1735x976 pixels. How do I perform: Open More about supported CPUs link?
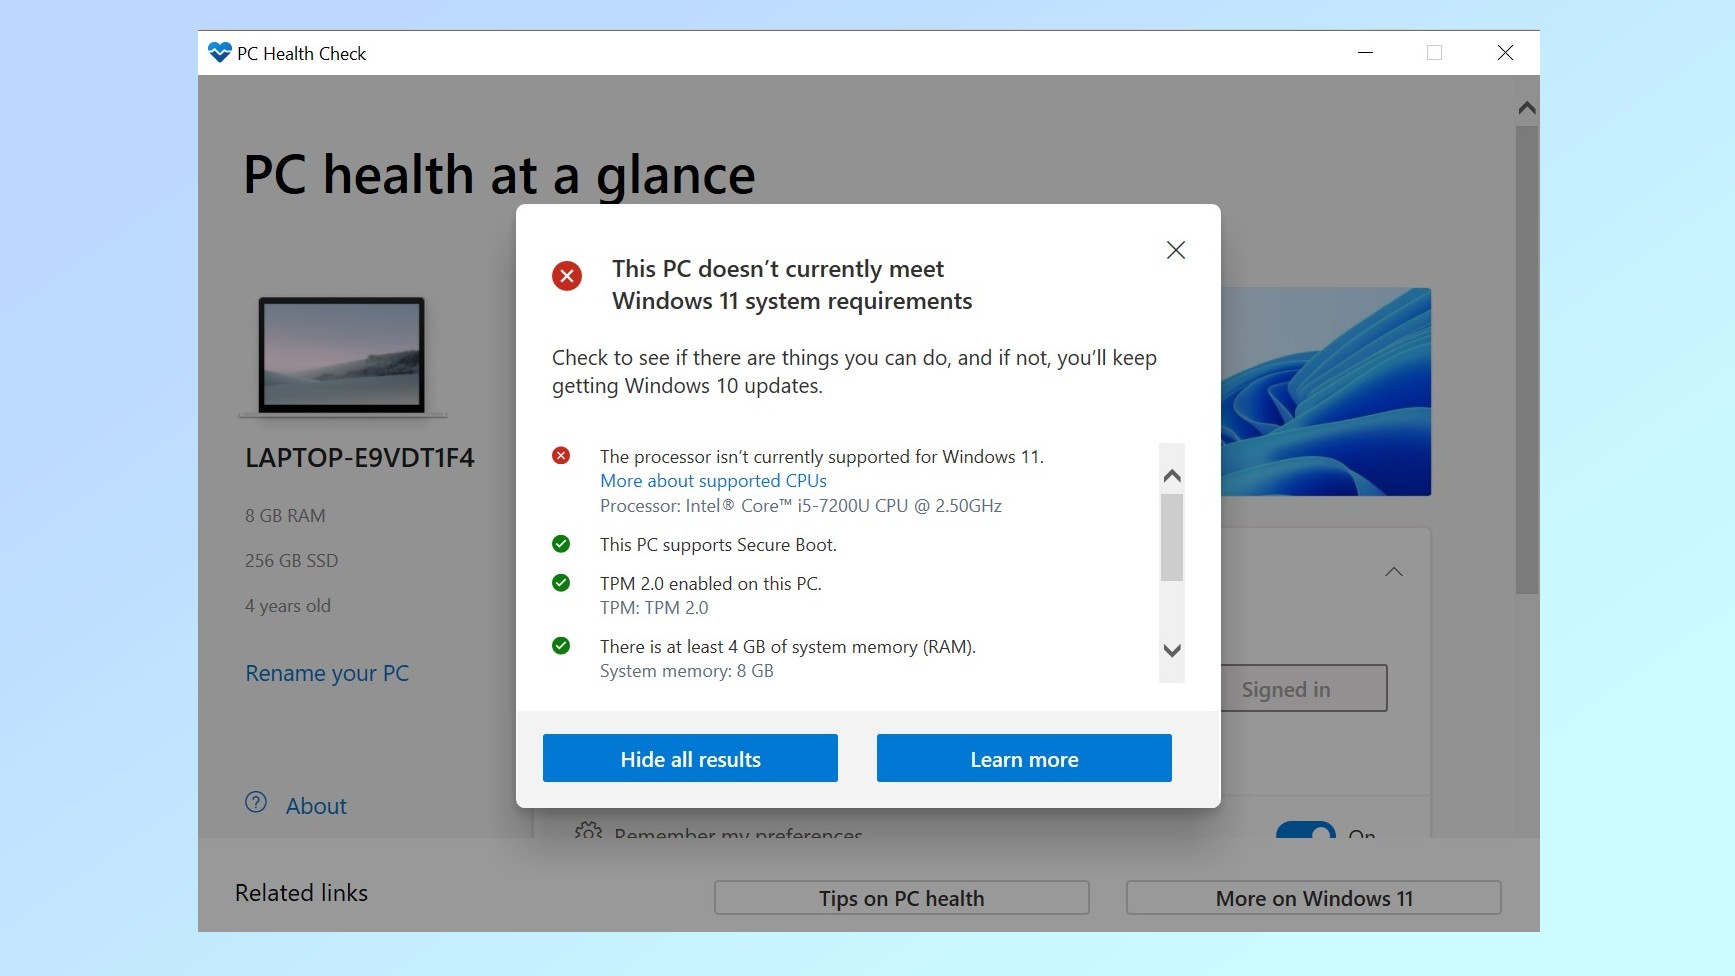[713, 481]
